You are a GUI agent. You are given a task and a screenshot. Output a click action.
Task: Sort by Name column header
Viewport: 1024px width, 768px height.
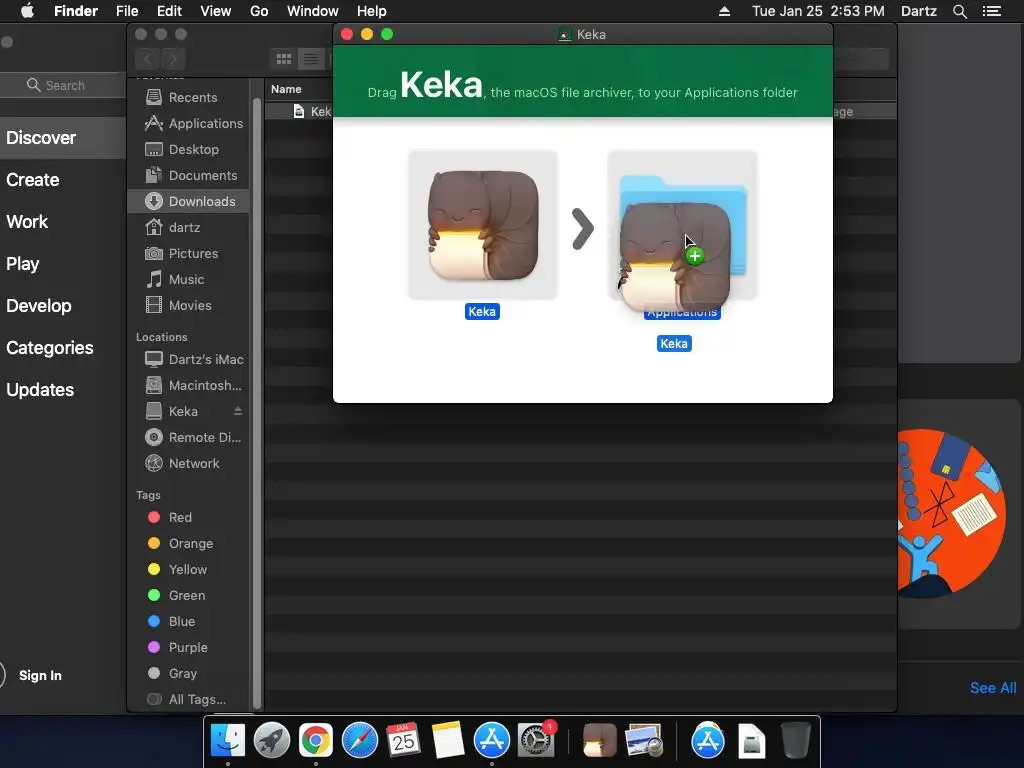[x=286, y=89]
